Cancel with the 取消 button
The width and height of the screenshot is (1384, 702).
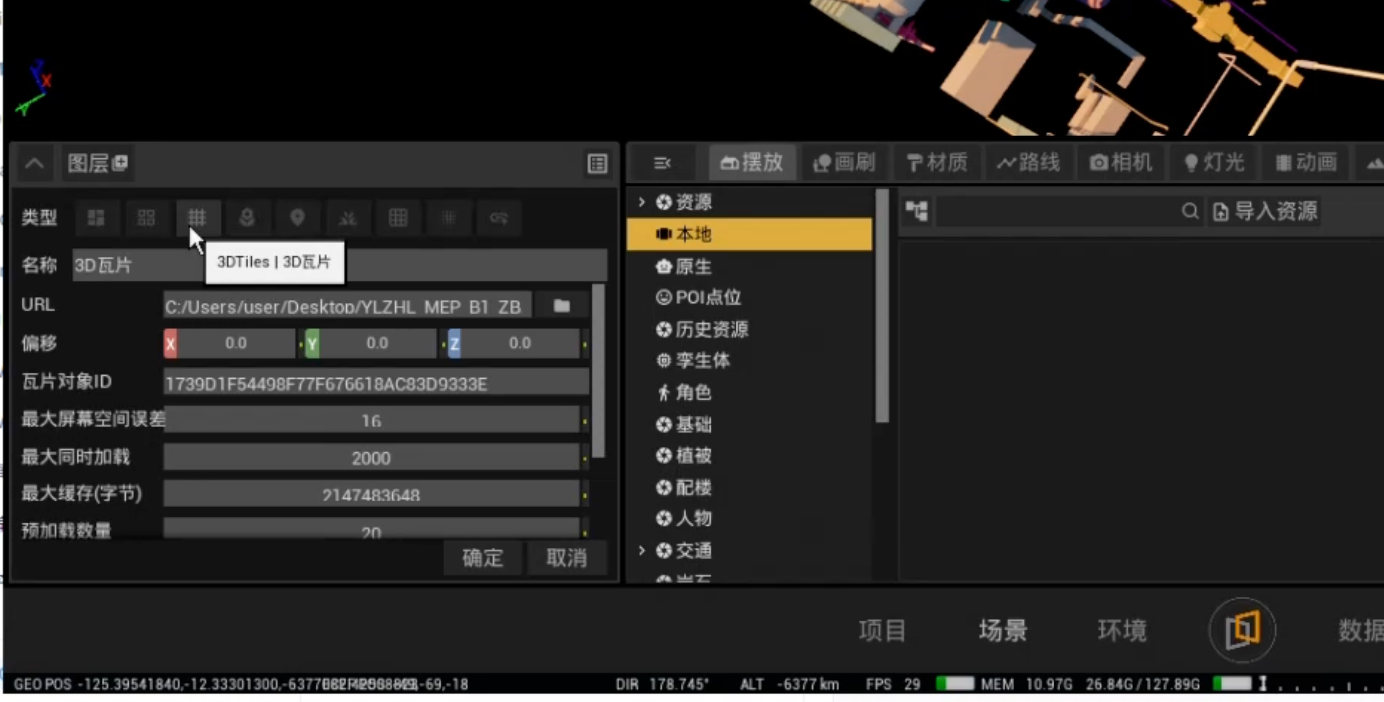click(x=566, y=558)
